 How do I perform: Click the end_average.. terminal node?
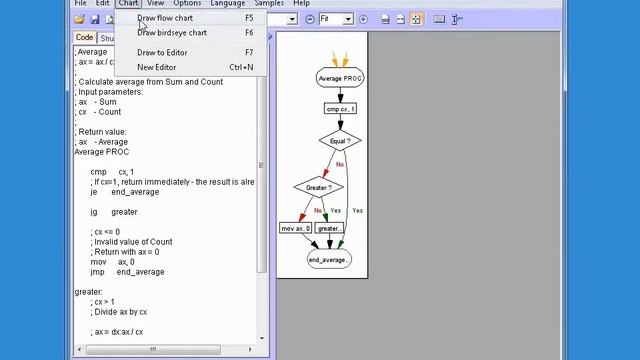pos(329,260)
